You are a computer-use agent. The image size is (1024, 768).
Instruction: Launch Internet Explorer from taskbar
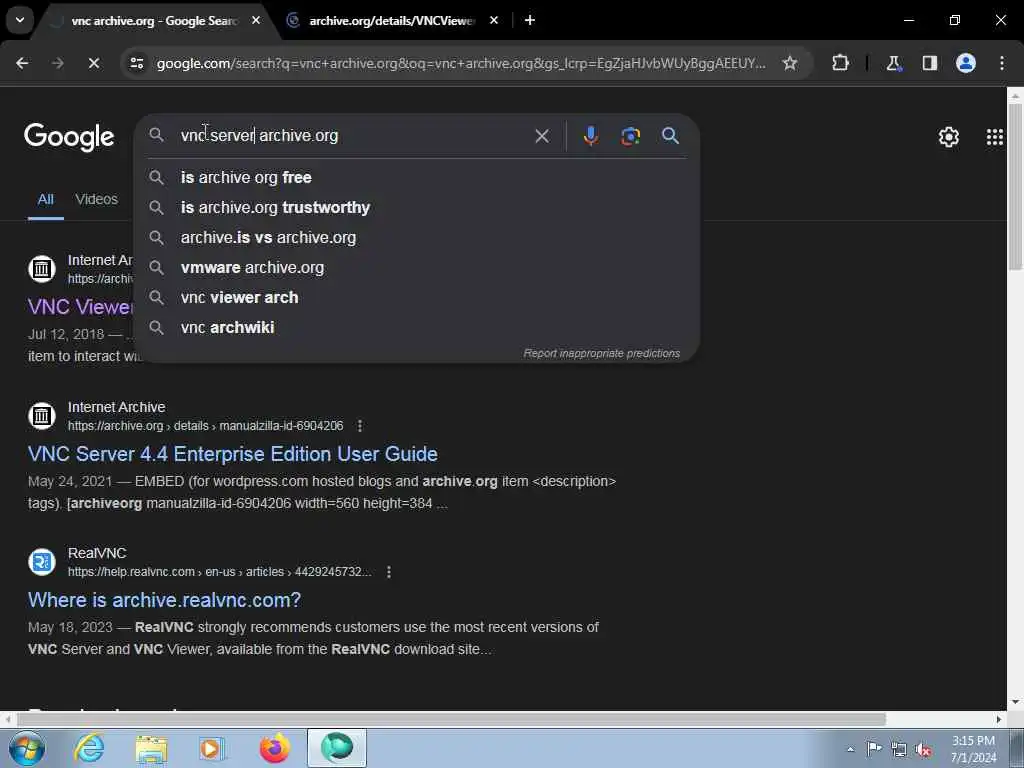[89, 748]
